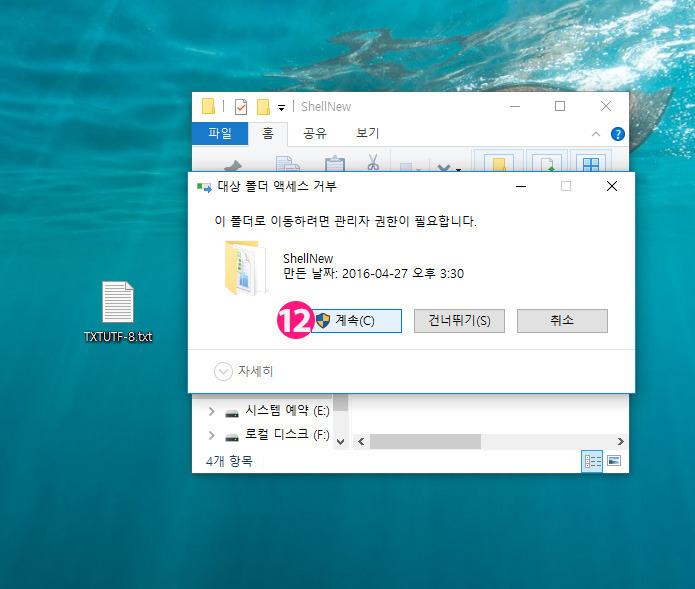The image size is (695, 589).
Task: Expand the 로컬 디스크 (F:) drive
Action: (x=211, y=436)
